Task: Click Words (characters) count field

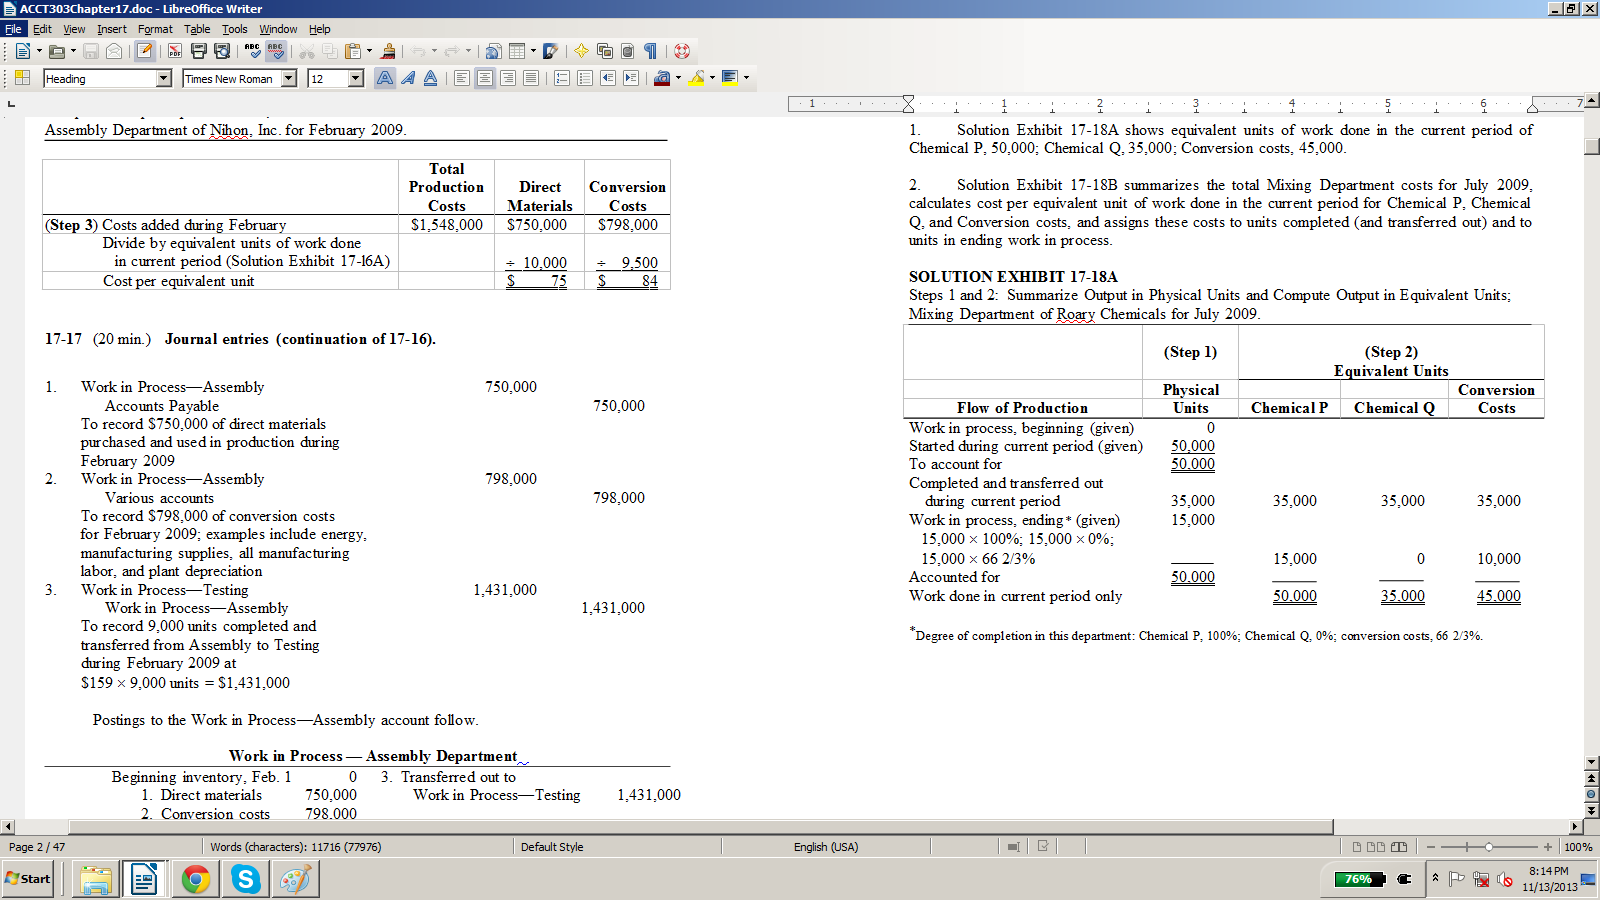Action: coord(295,847)
